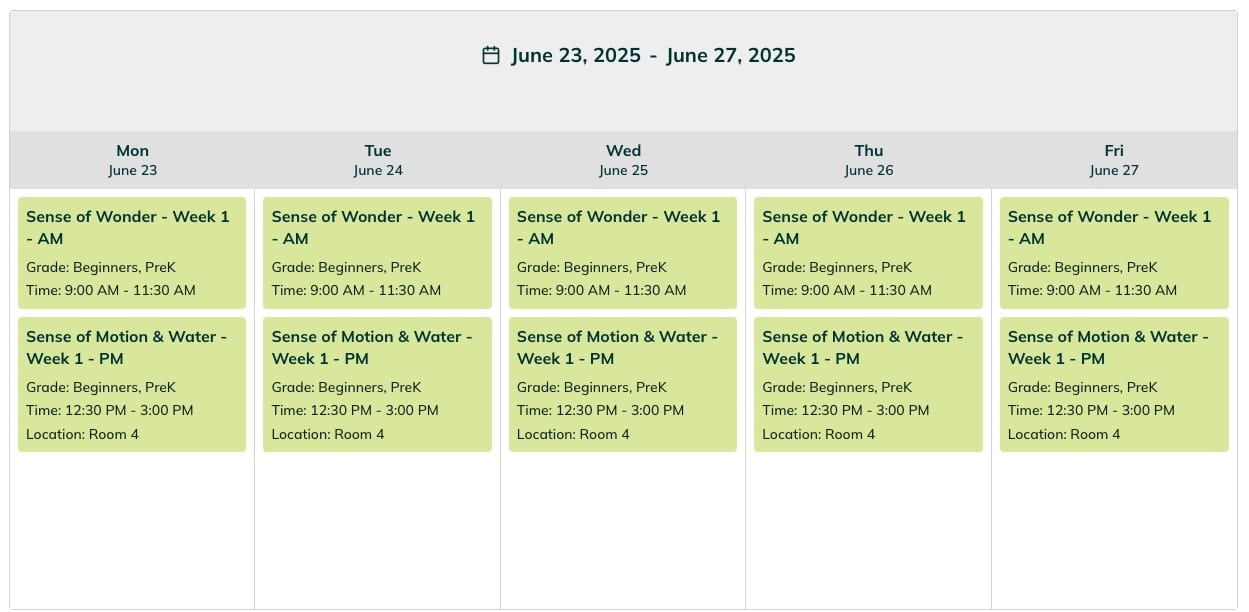
Task: Select the Fri June 27 column header
Action: pyautogui.click(x=1114, y=160)
